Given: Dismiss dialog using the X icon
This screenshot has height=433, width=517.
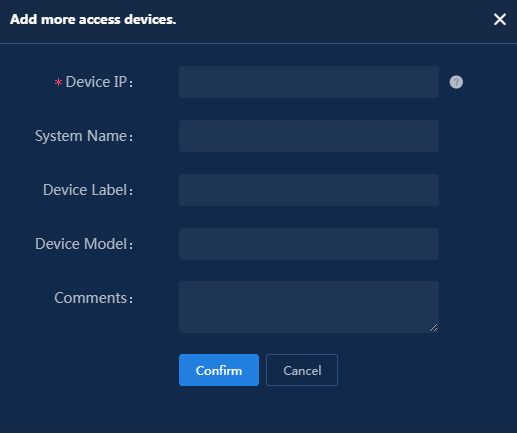Looking at the screenshot, I should coord(500,19).
